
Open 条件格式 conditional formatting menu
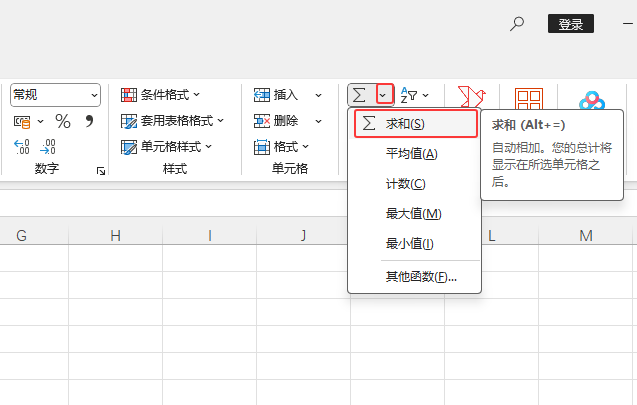coord(161,95)
